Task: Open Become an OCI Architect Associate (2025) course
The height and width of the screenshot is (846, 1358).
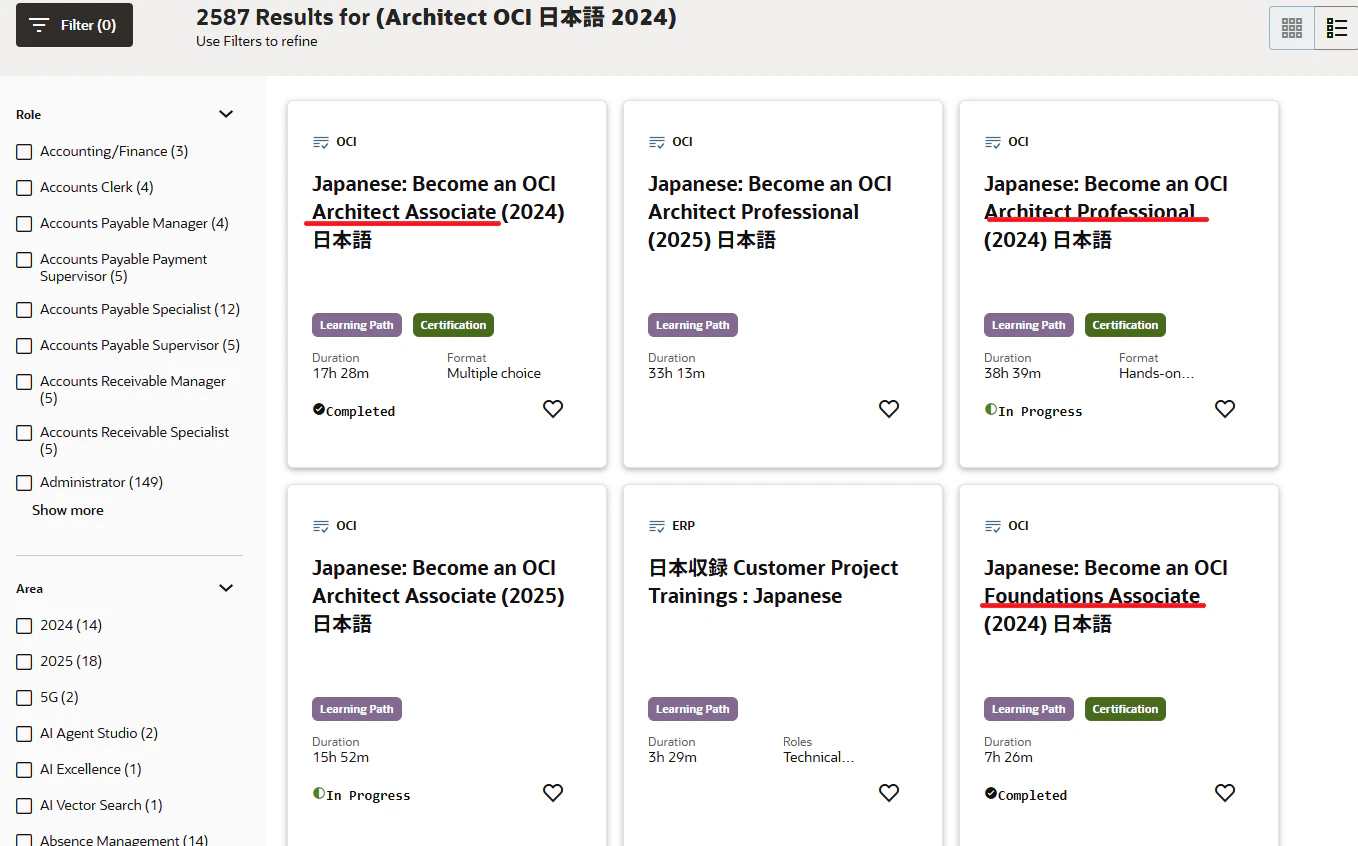Action: click(x=438, y=596)
